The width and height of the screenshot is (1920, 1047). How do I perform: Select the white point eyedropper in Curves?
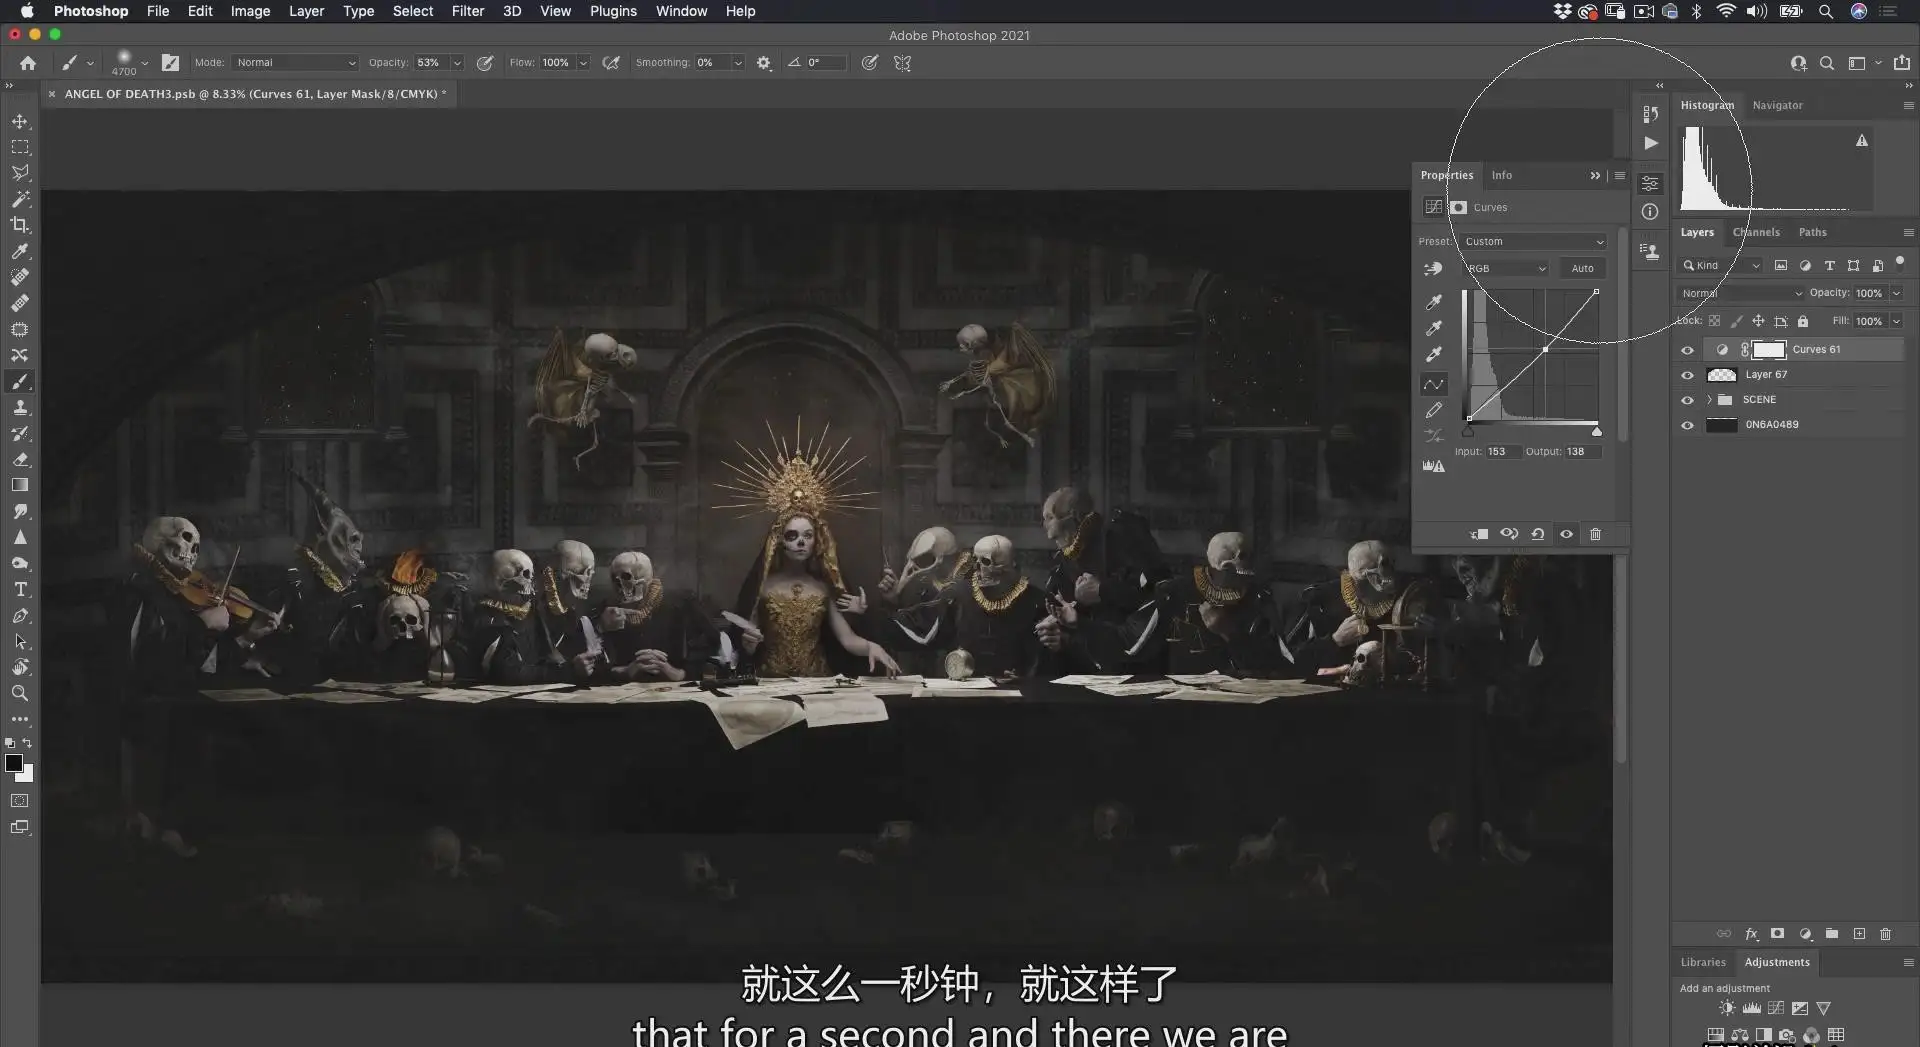tap(1434, 354)
